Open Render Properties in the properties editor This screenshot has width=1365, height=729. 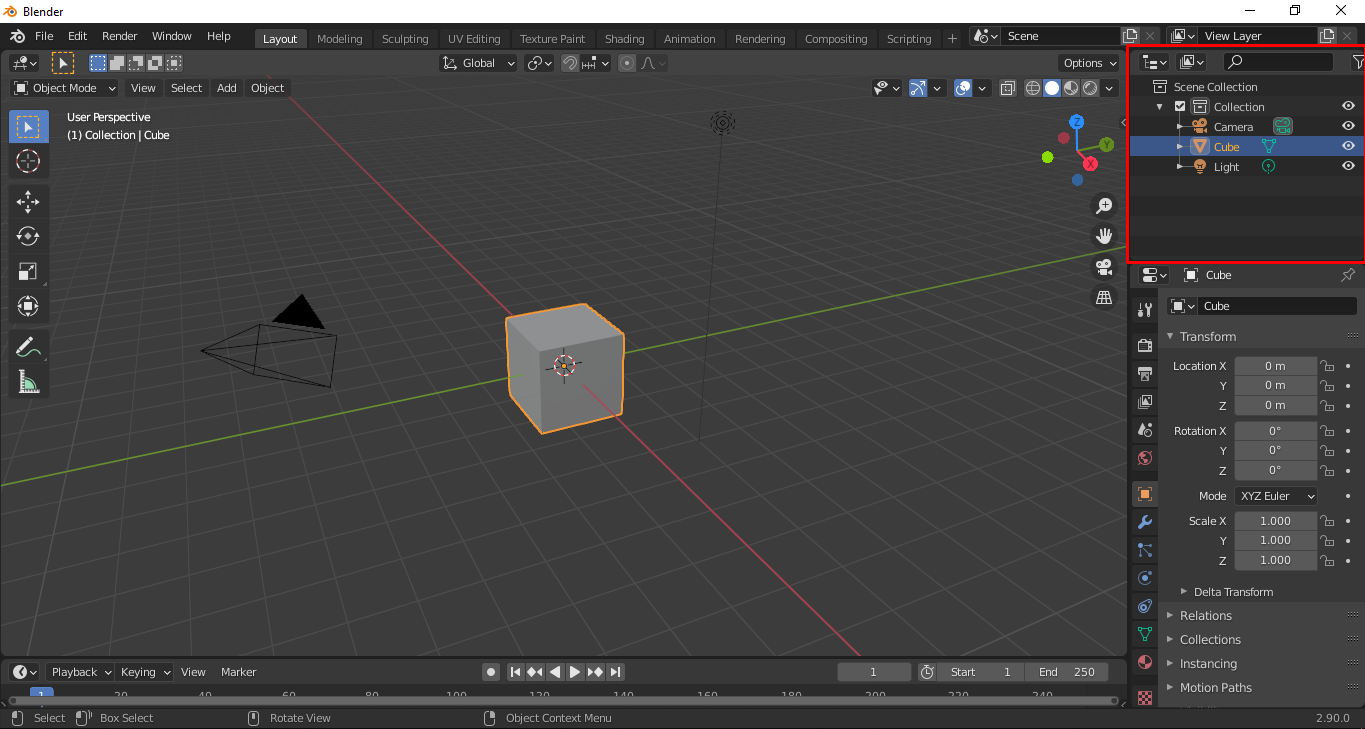[x=1144, y=345]
